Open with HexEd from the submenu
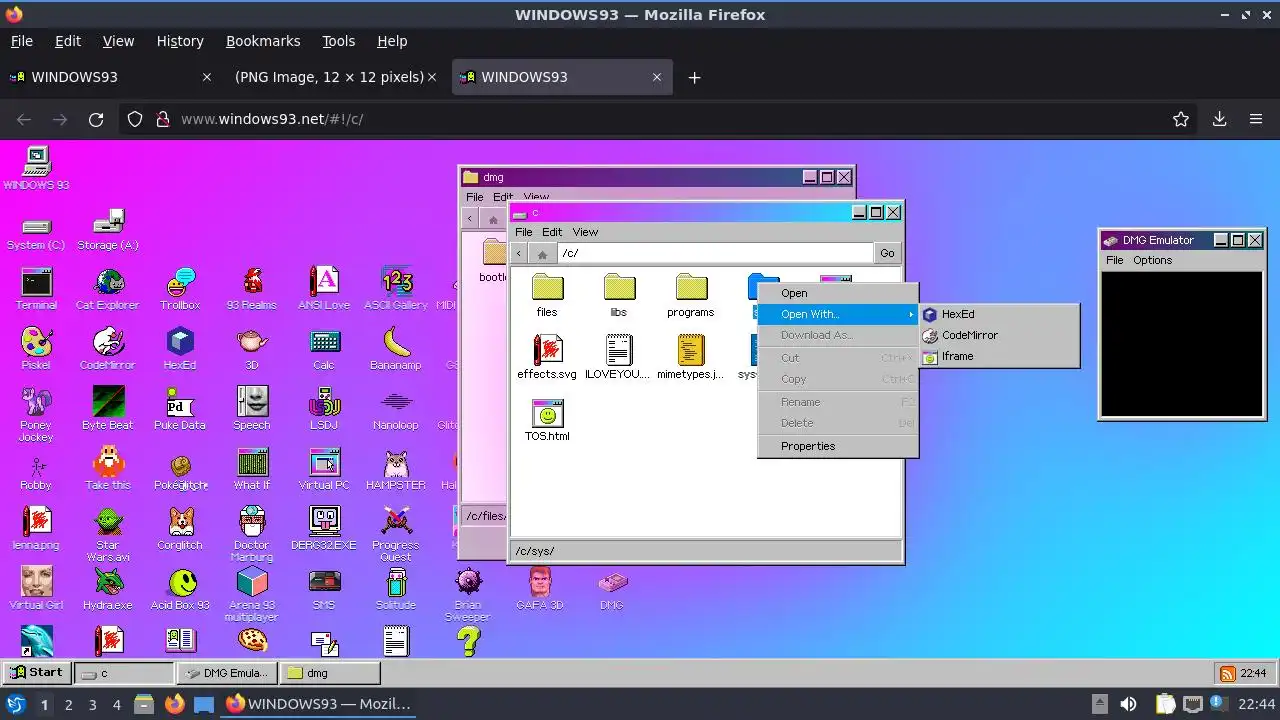The image size is (1280, 720). [x=1000, y=314]
